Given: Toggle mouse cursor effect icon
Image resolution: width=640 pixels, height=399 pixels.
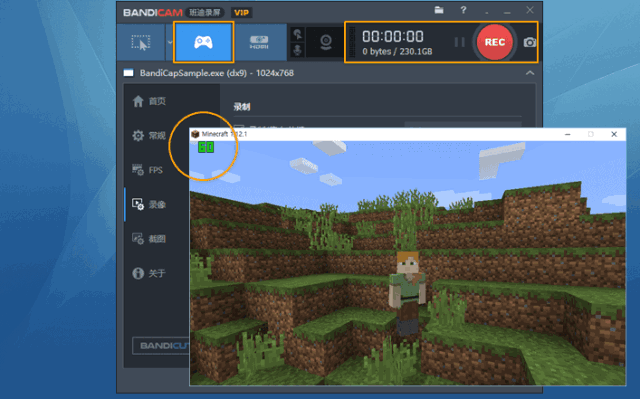Looking at the screenshot, I should pos(298,34).
